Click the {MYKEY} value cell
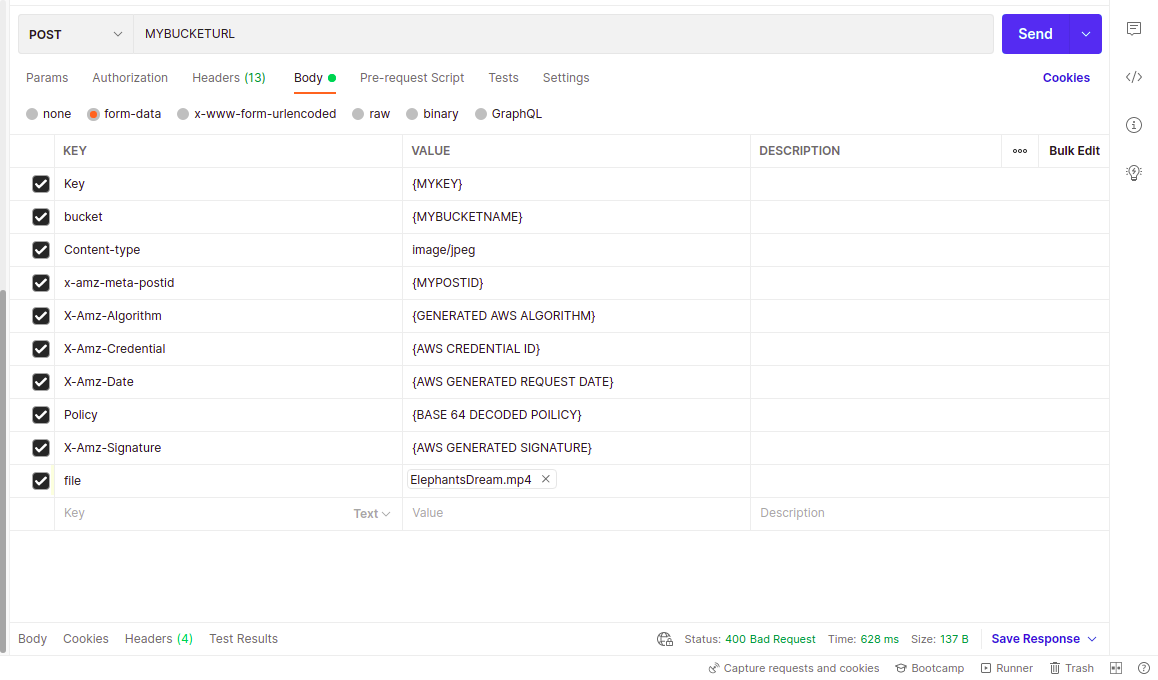 coord(576,184)
